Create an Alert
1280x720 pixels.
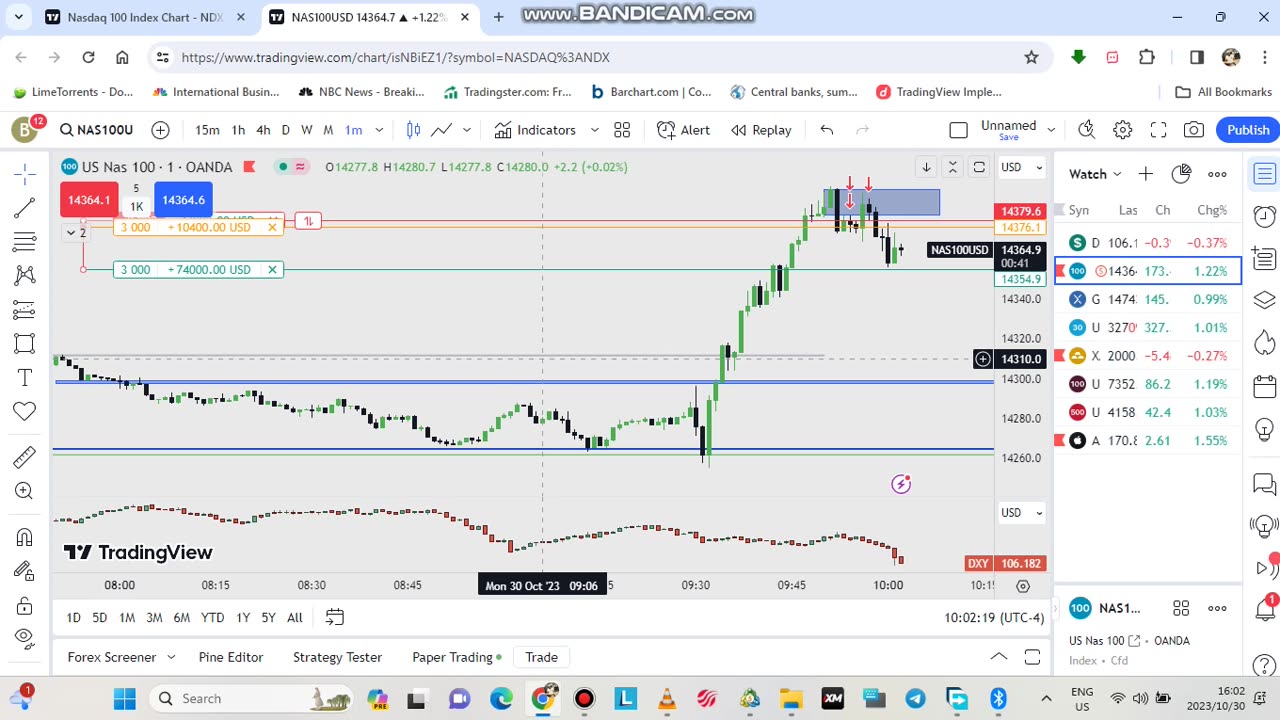click(684, 130)
